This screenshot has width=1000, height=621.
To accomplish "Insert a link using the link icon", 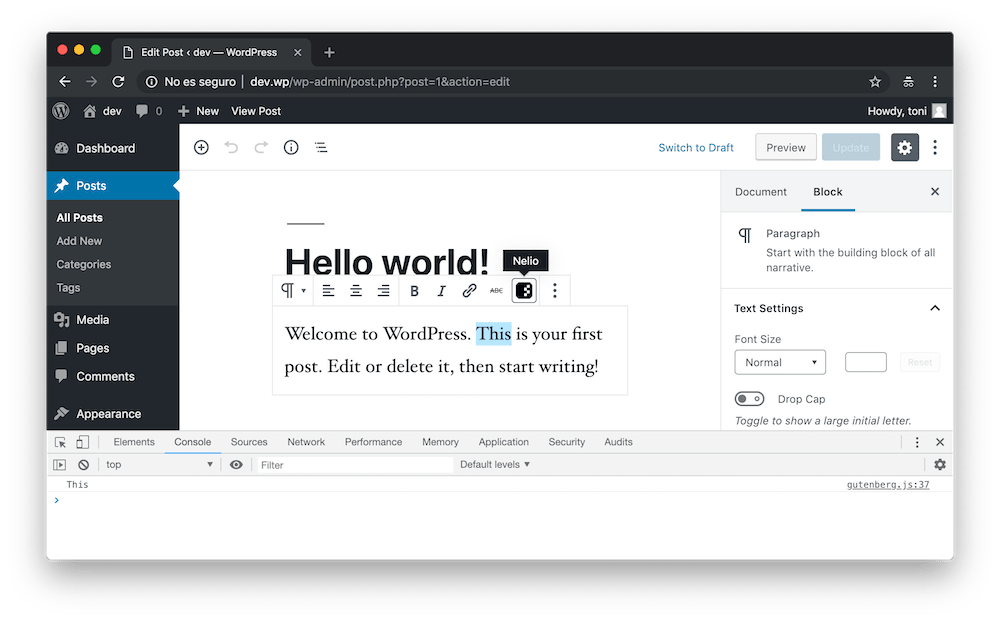I will click(x=469, y=291).
